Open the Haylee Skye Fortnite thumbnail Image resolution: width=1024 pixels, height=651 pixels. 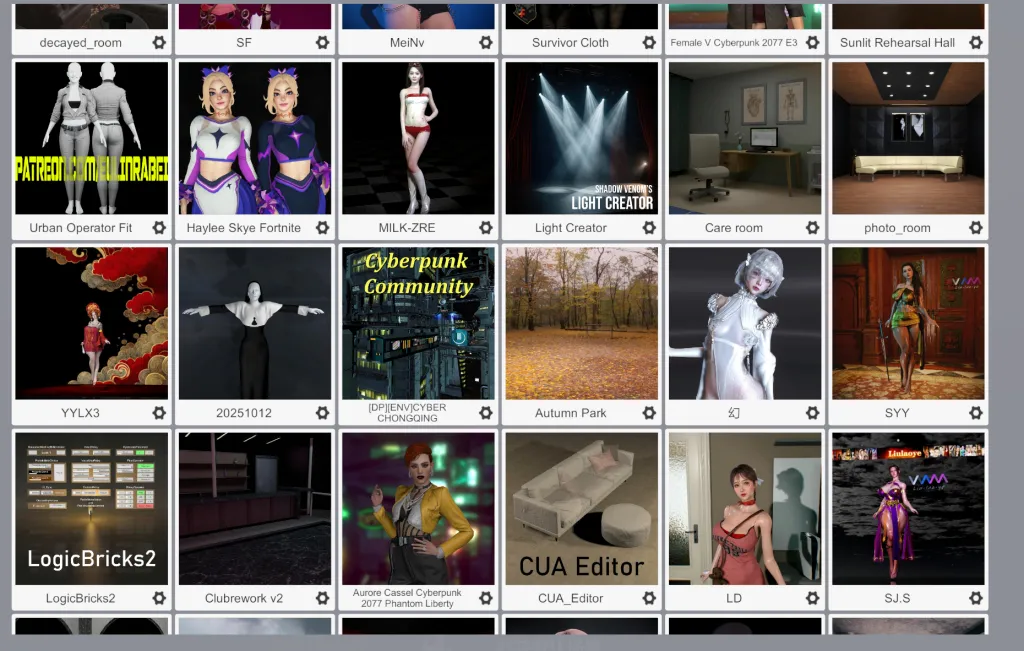click(255, 138)
